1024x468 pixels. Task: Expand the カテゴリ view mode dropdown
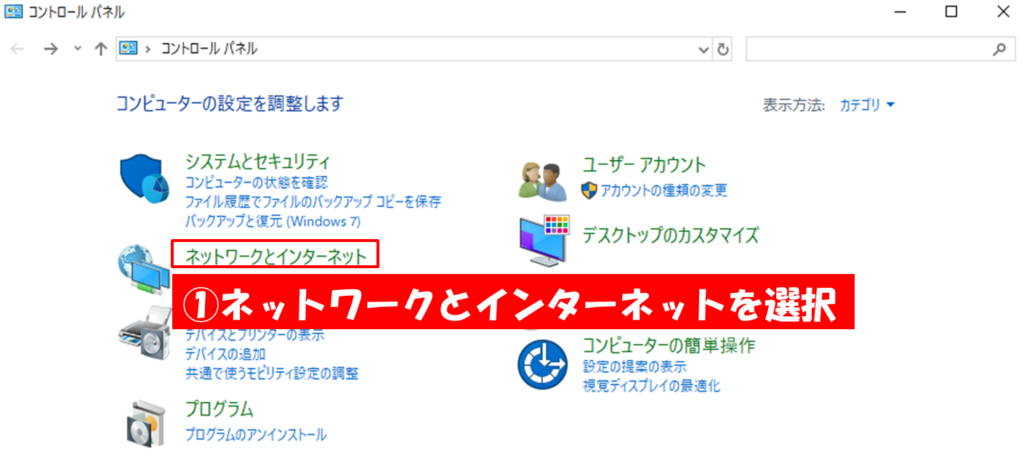(867, 105)
